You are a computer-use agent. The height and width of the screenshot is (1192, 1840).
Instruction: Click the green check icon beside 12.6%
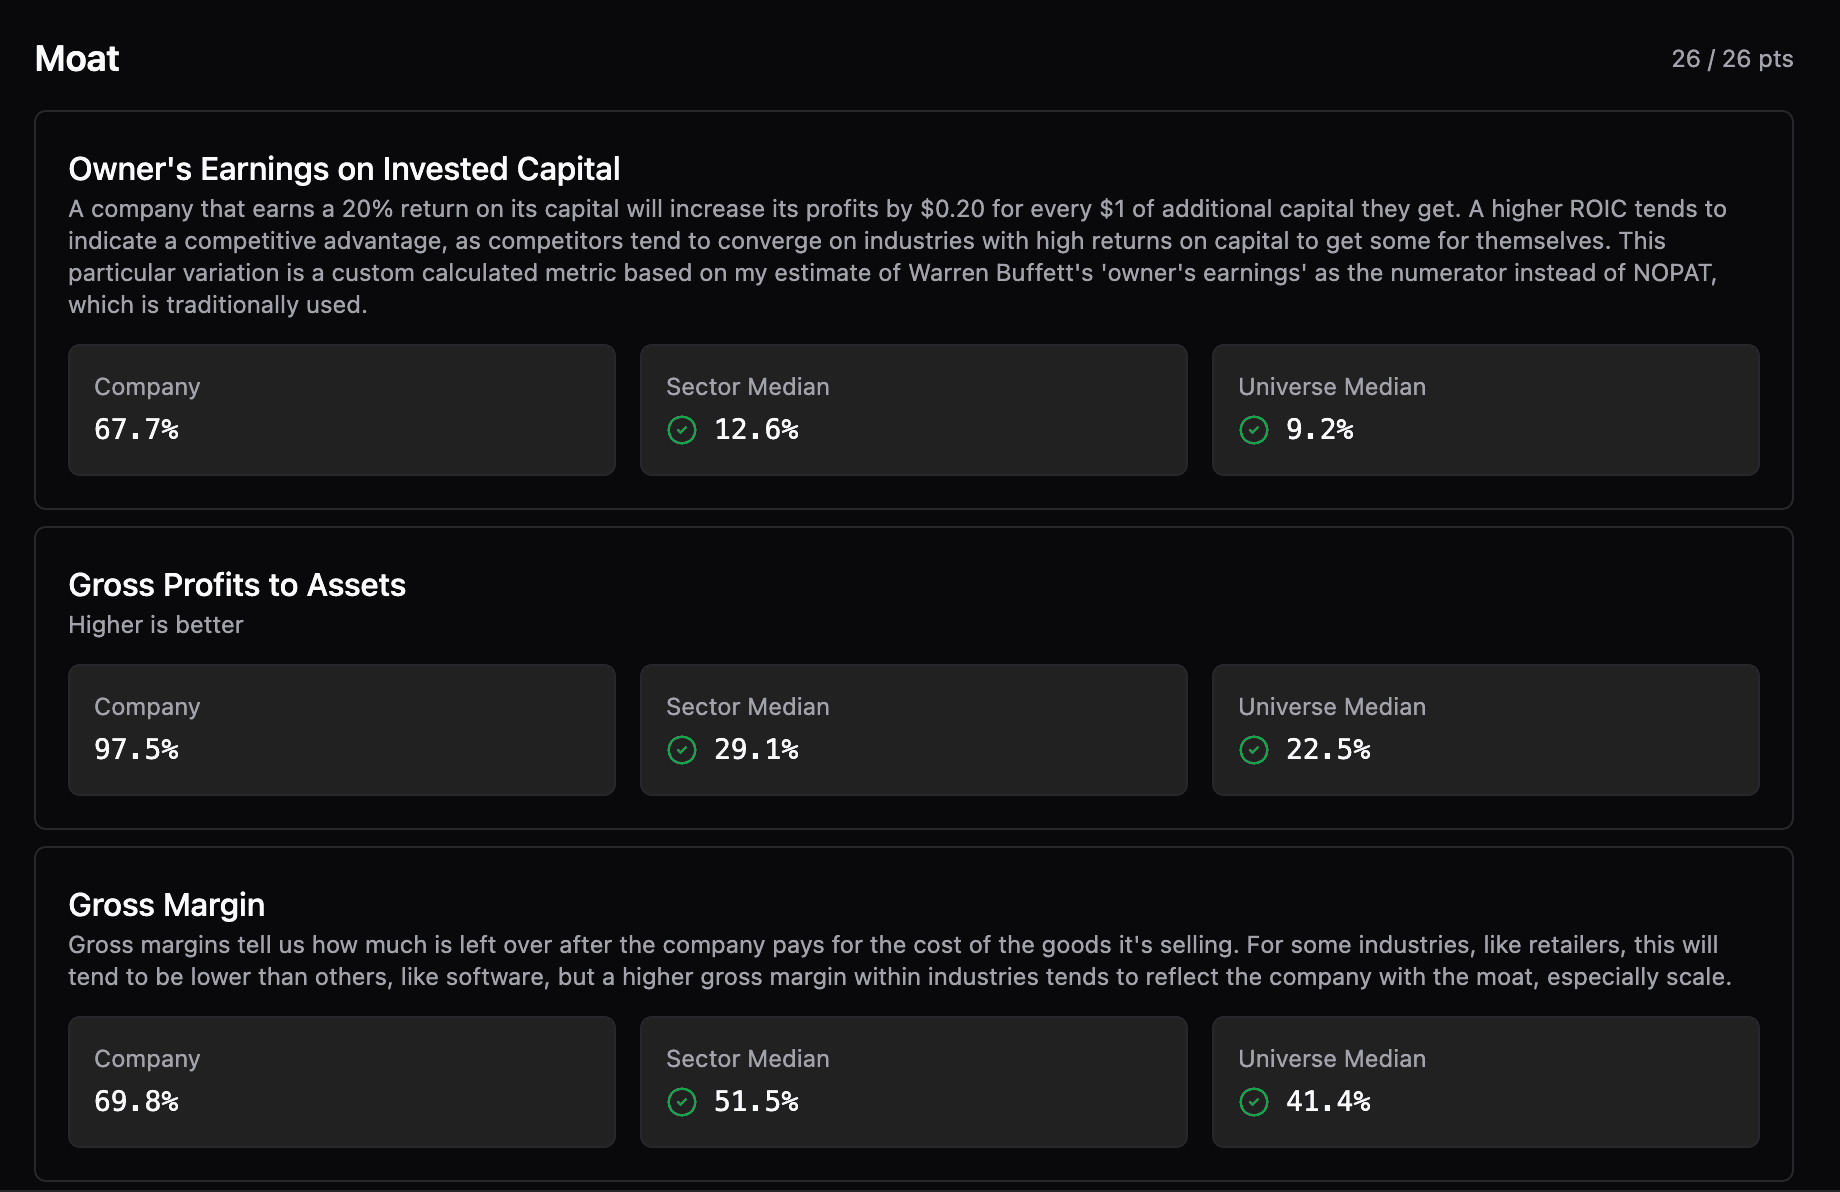(x=682, y=430)
